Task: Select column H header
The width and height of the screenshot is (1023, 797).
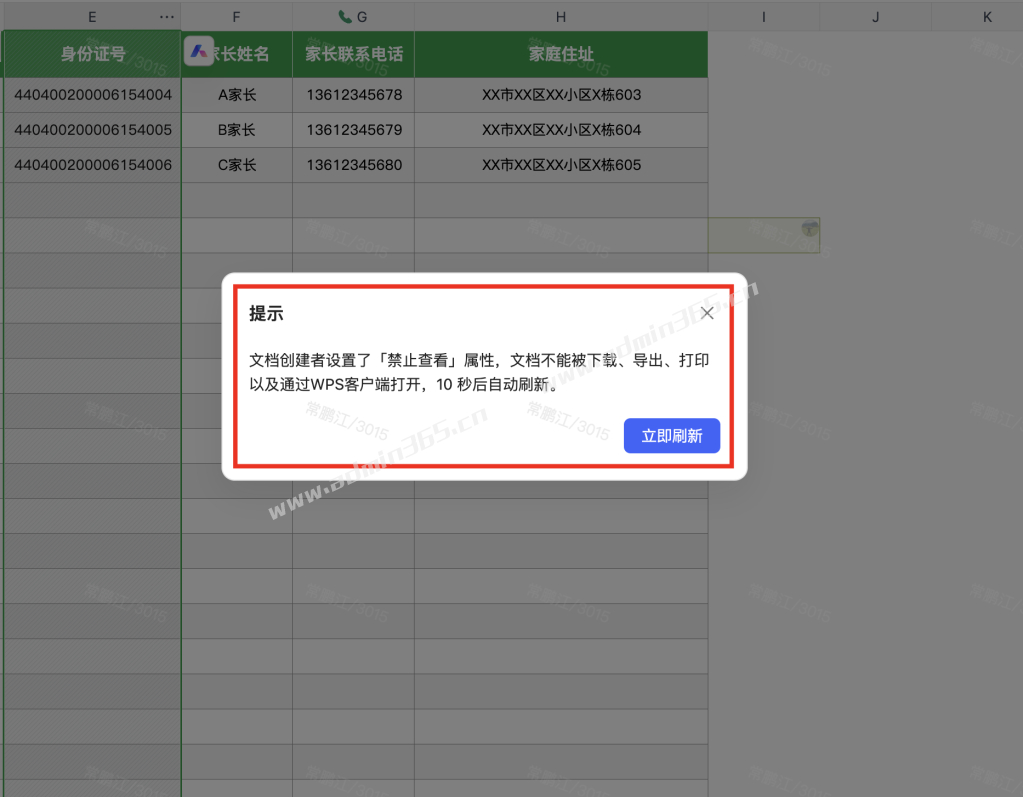Action: [561, 15]
